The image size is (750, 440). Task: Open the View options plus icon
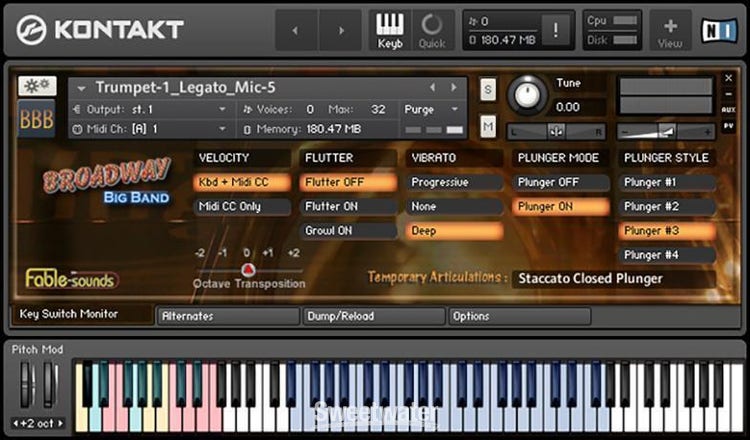tap(670, 30)
